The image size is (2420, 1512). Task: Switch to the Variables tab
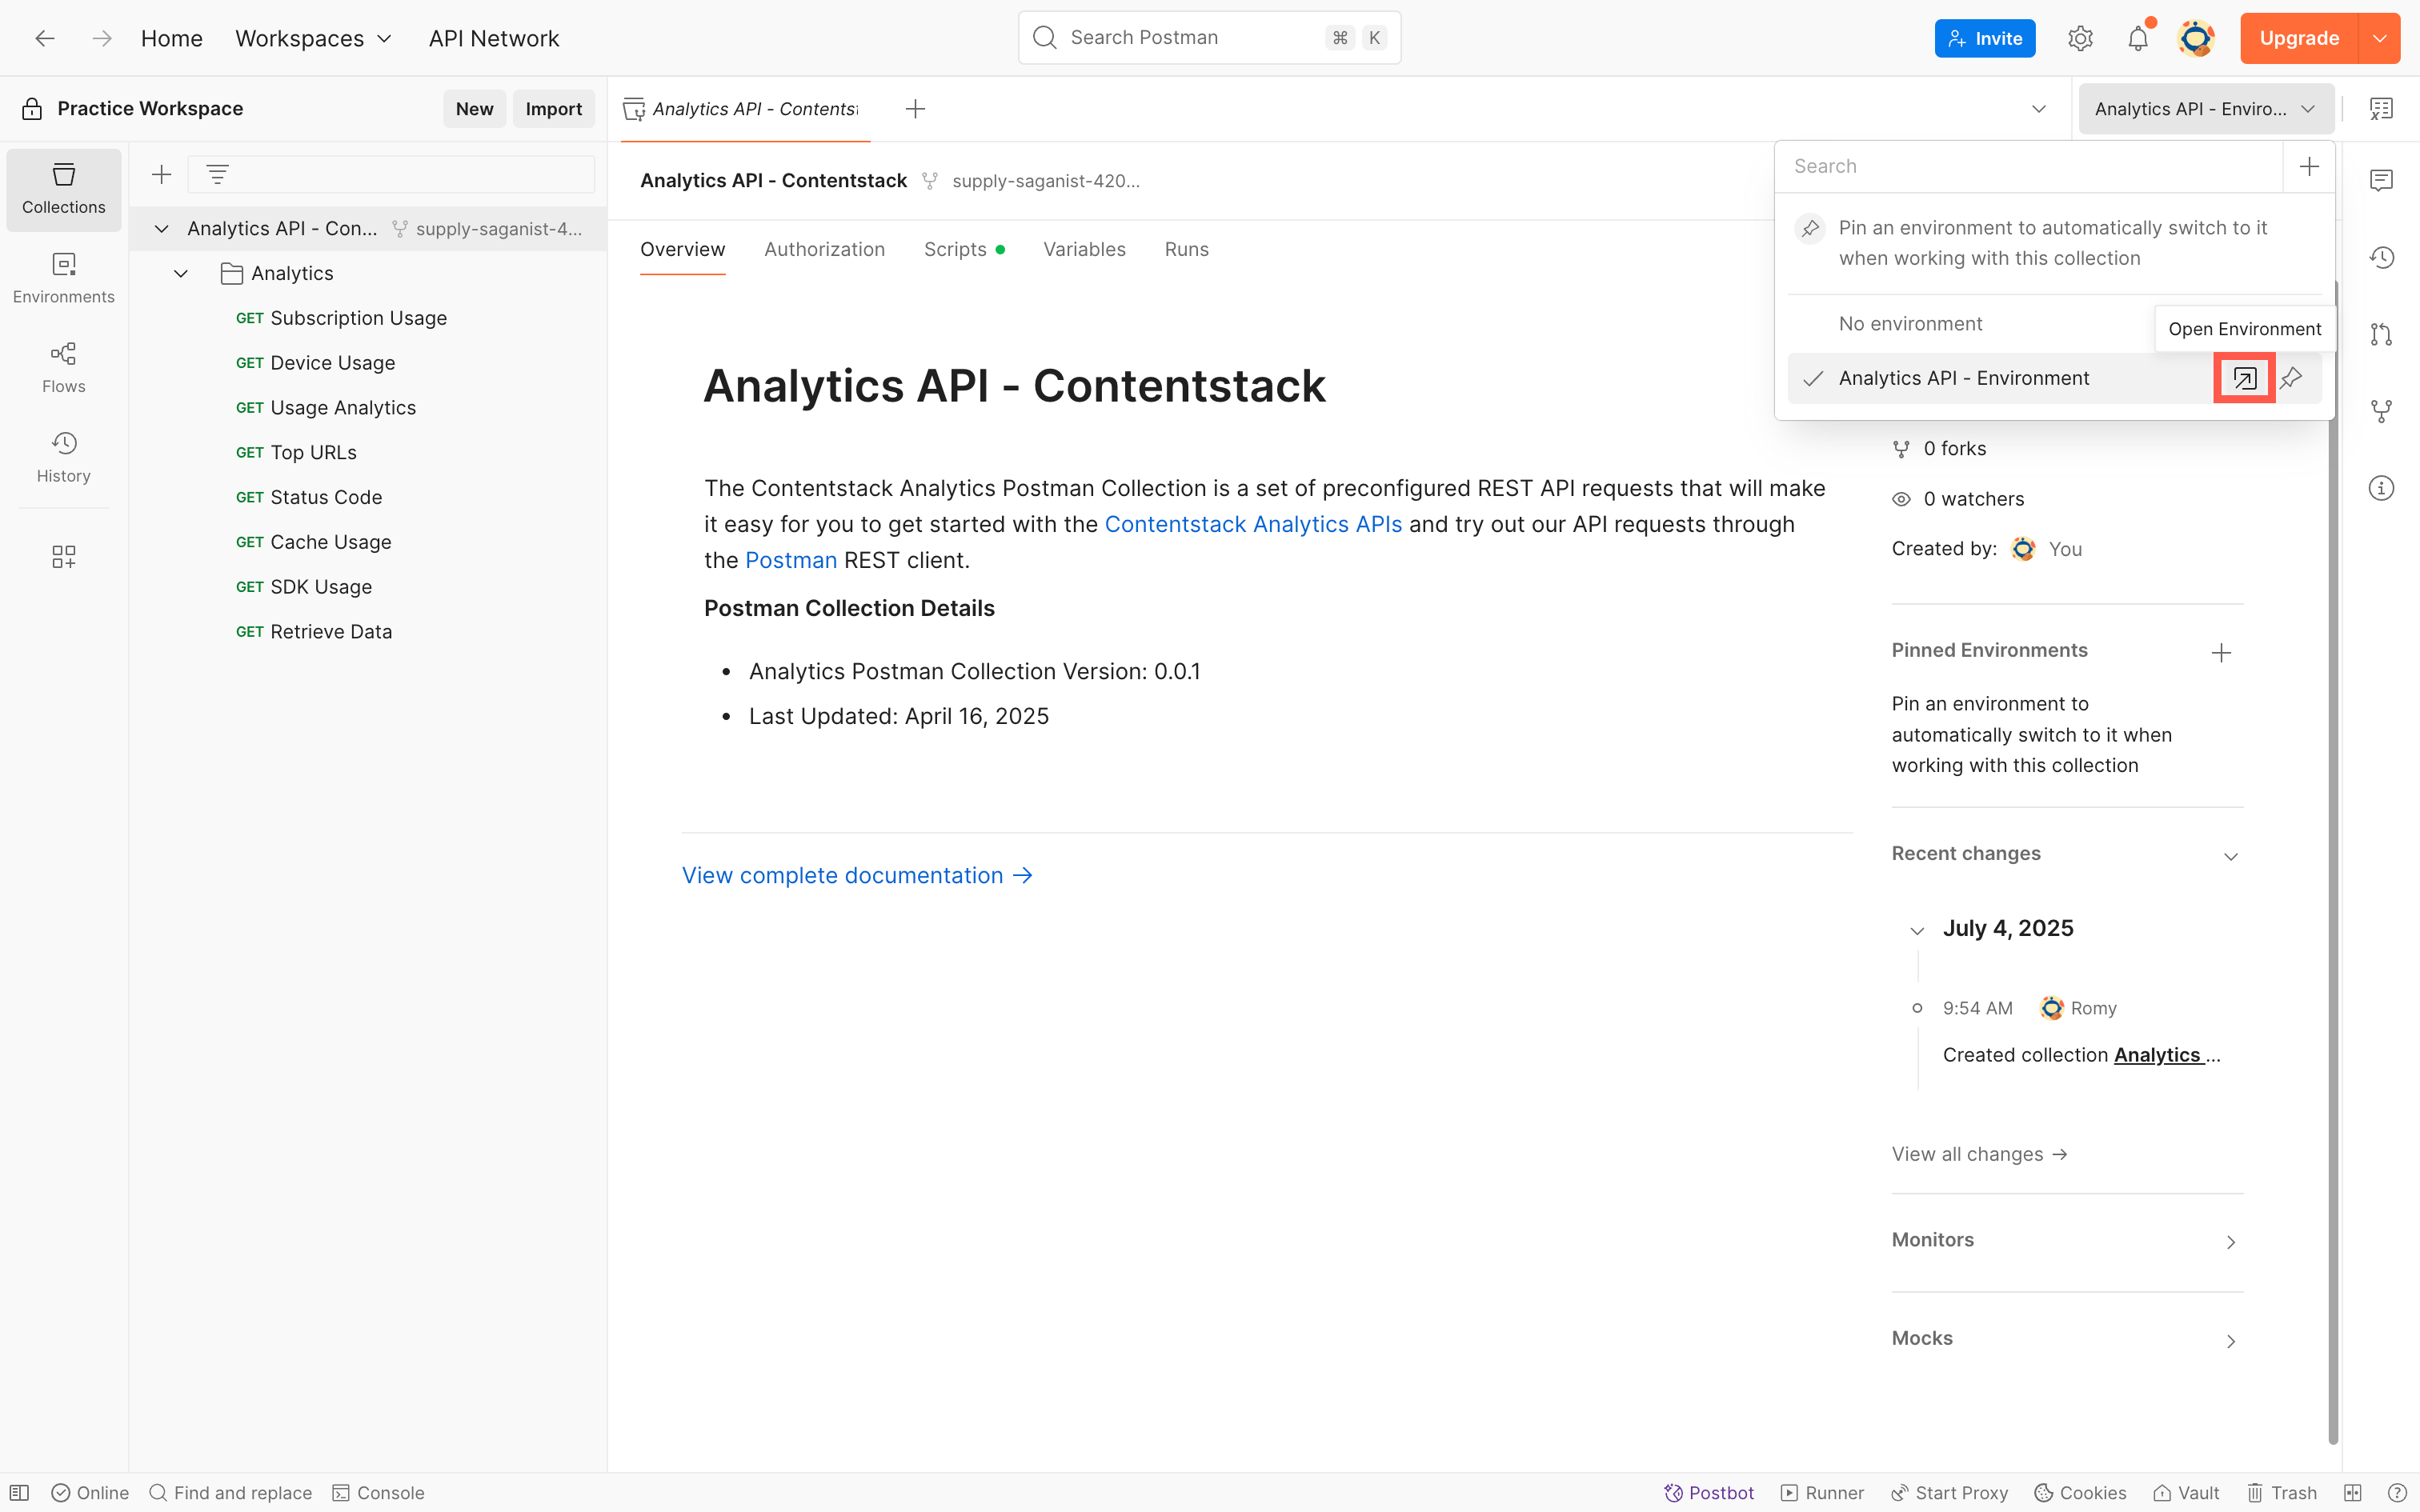1084,249
